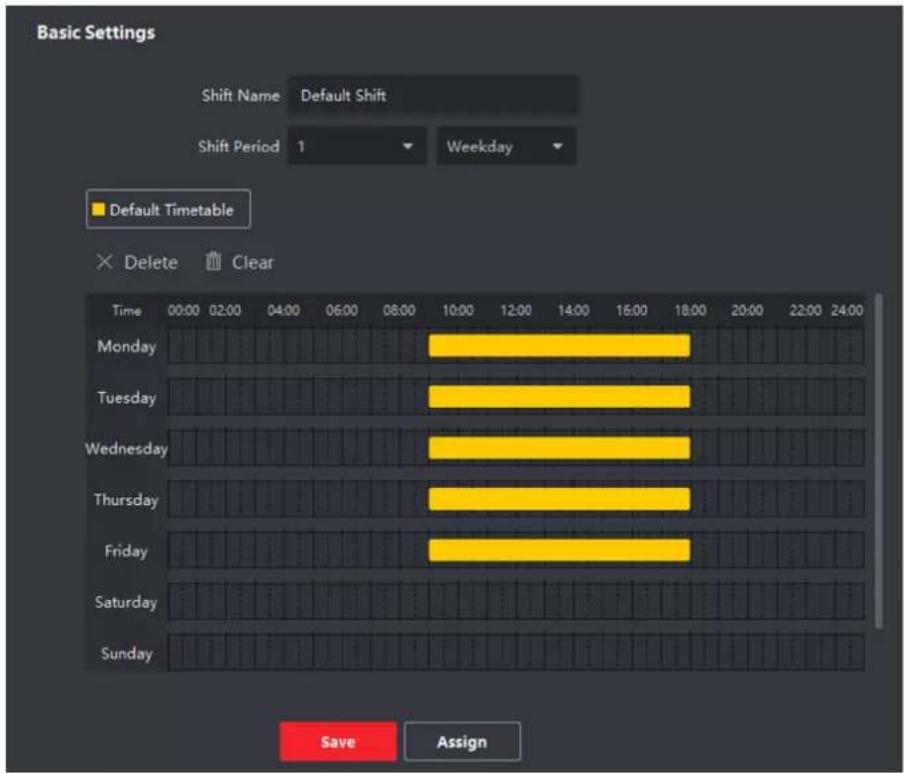The height and width of the screenshot is (773, 904).
Task: Click the Shift Name label
Action: tap(241, 95)
